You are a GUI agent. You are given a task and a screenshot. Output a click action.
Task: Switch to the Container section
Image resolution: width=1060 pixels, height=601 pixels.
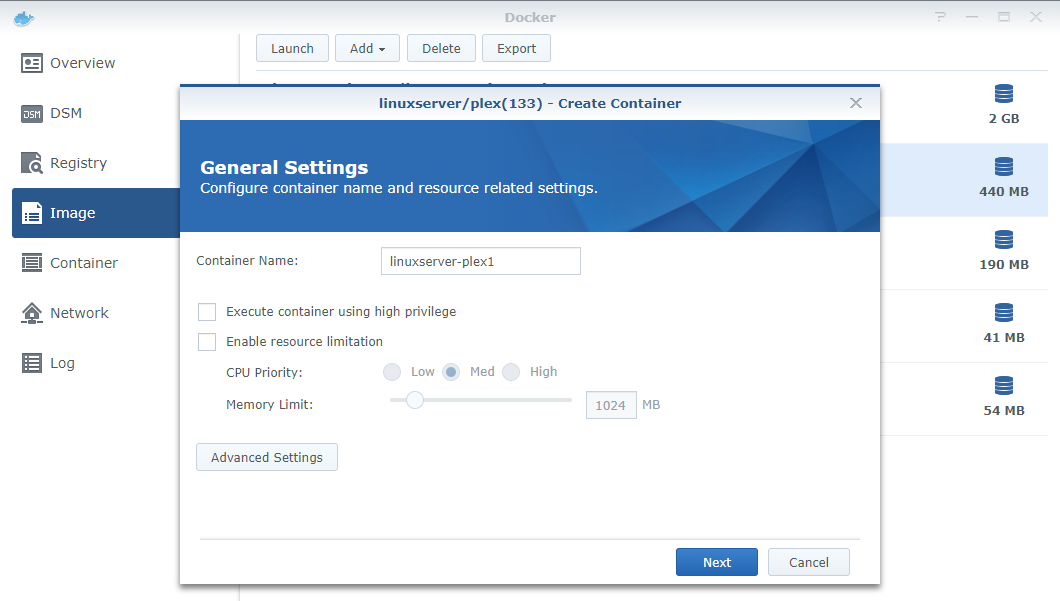pyautogui.click(x=84, y=263)
